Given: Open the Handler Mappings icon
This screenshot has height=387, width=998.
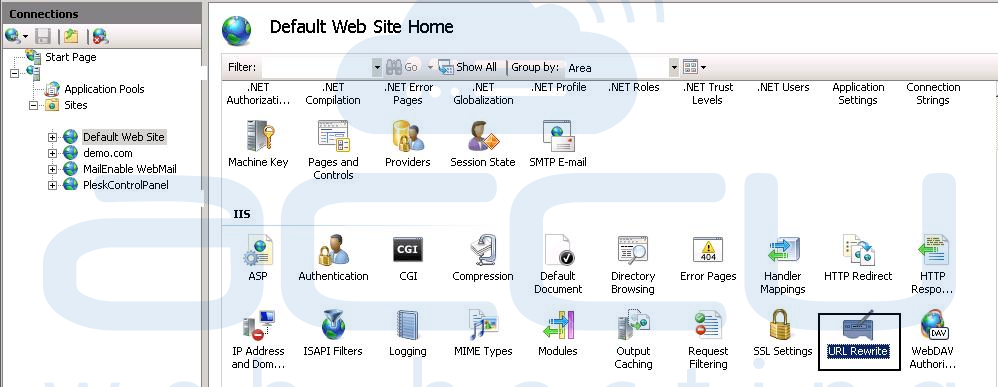Looking at the screenshot, I should coord(782,250).
